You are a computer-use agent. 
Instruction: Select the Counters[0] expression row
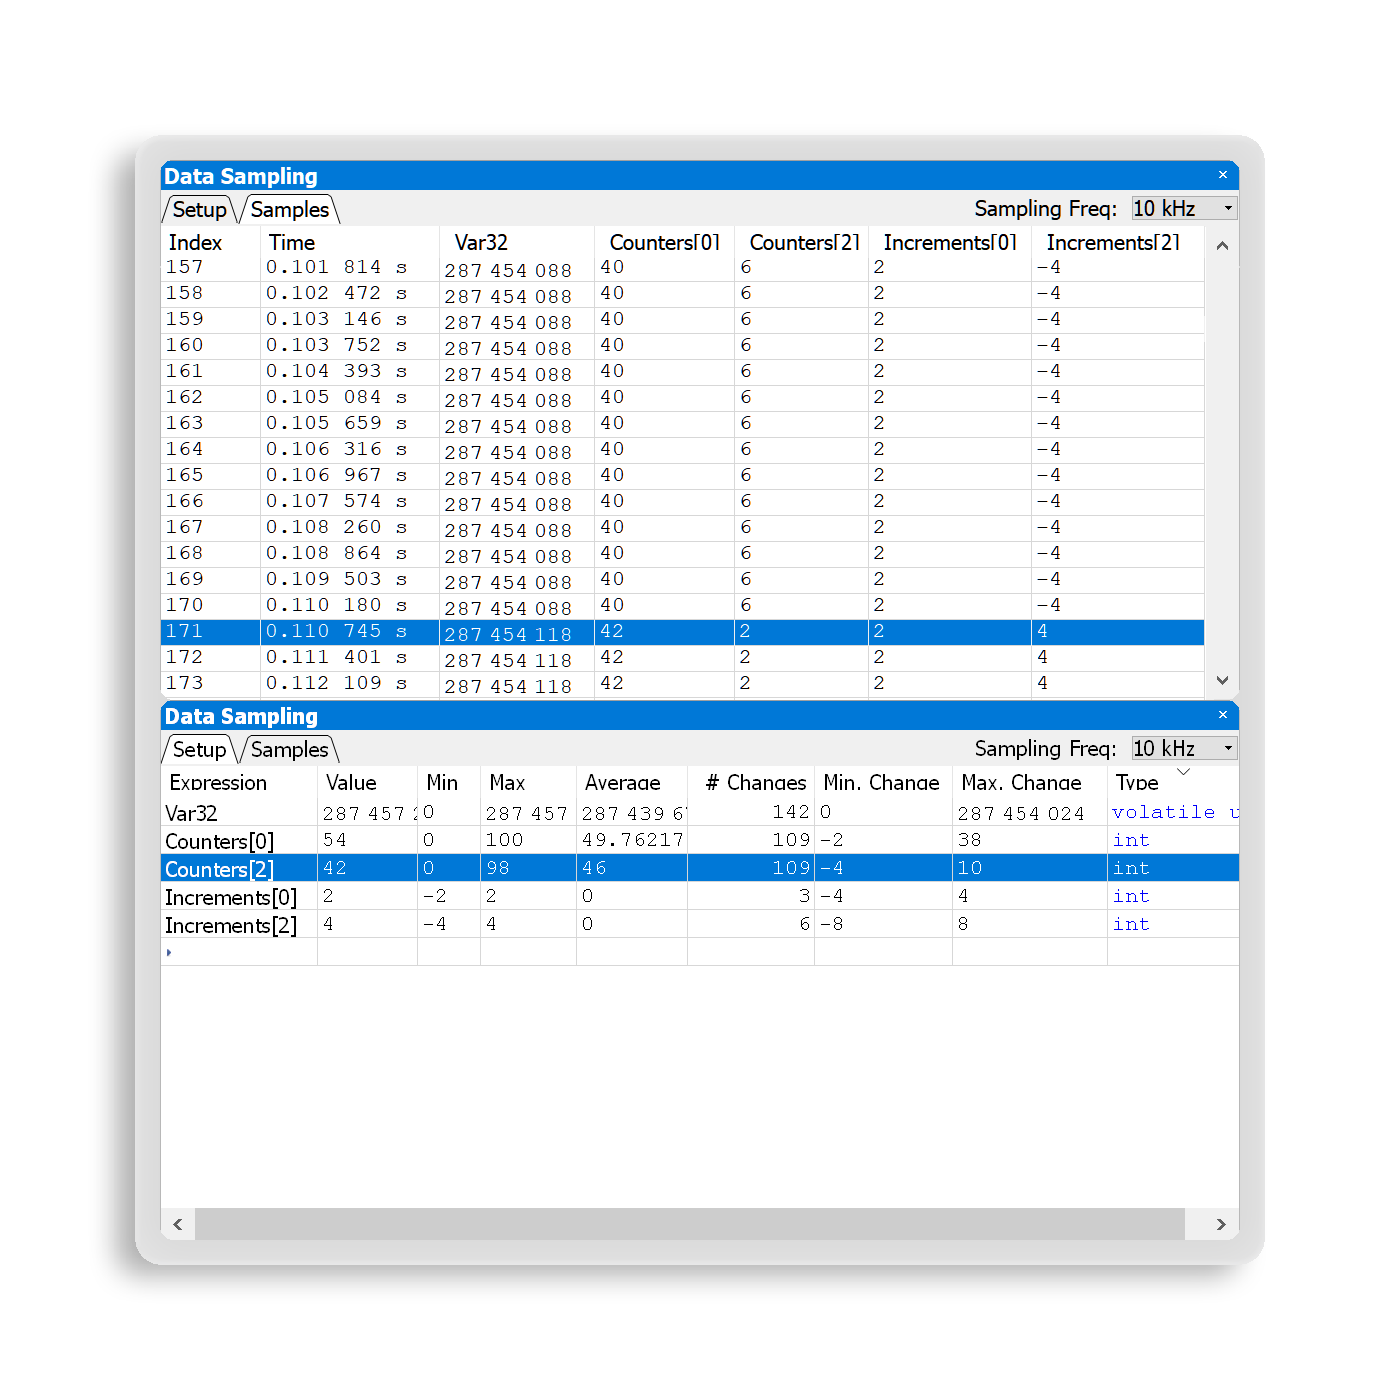219,841
